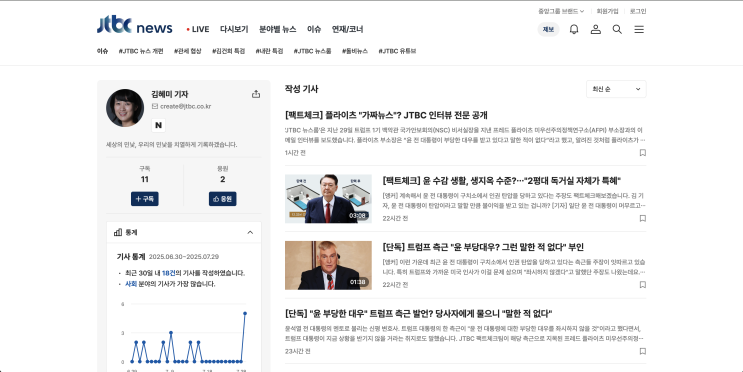Image resolution: width=743 pixels, height=372 pixels.
Task: Click the JTBC news logo
Action: 135,26
